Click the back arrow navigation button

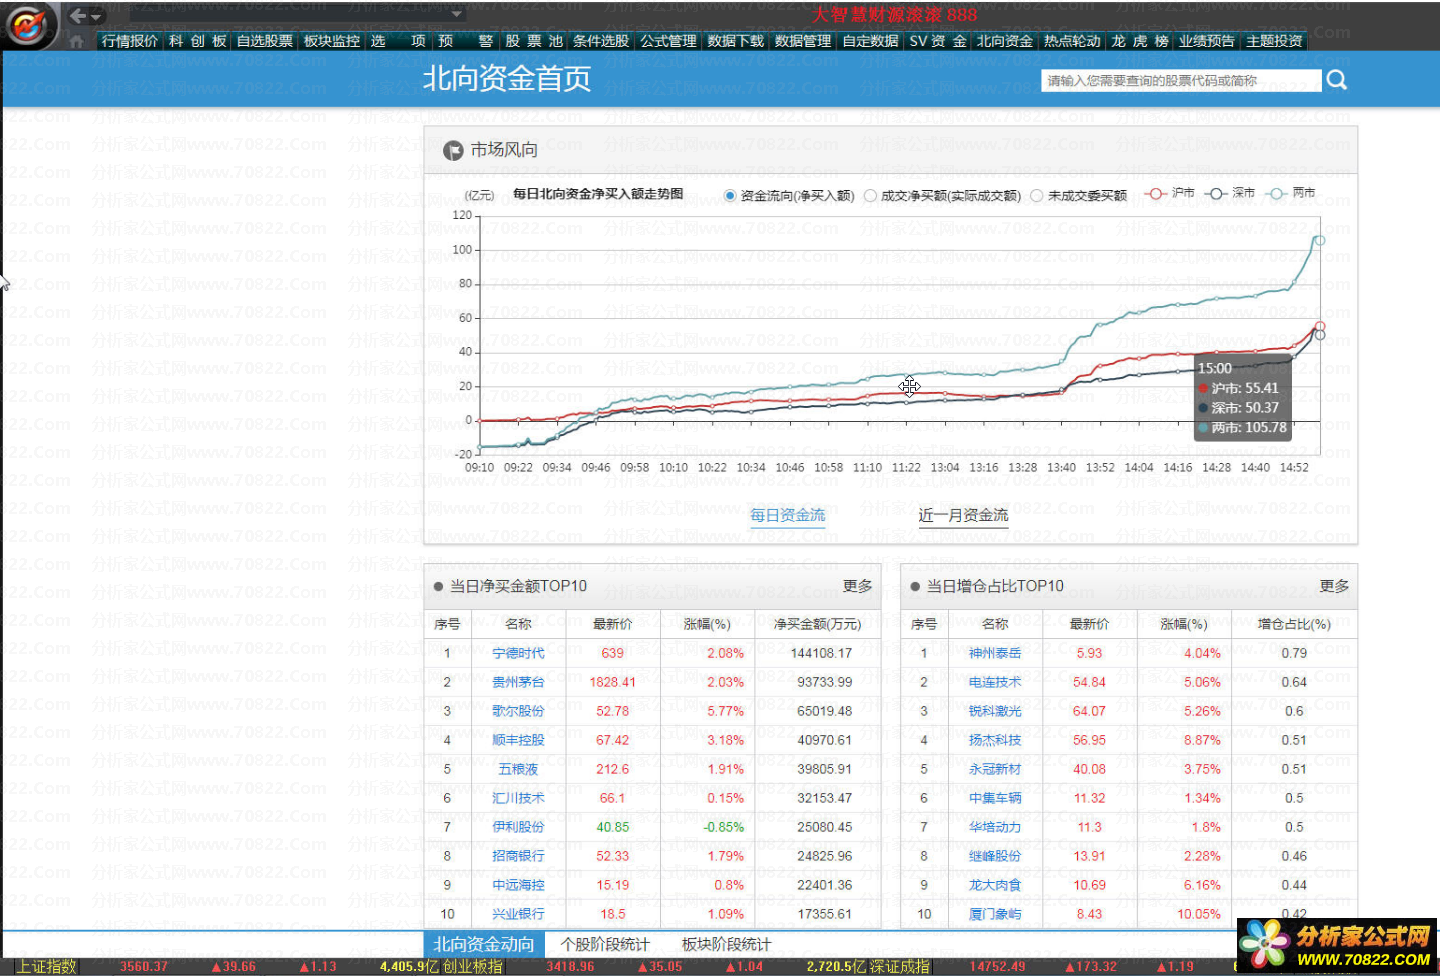pos(77,16)
